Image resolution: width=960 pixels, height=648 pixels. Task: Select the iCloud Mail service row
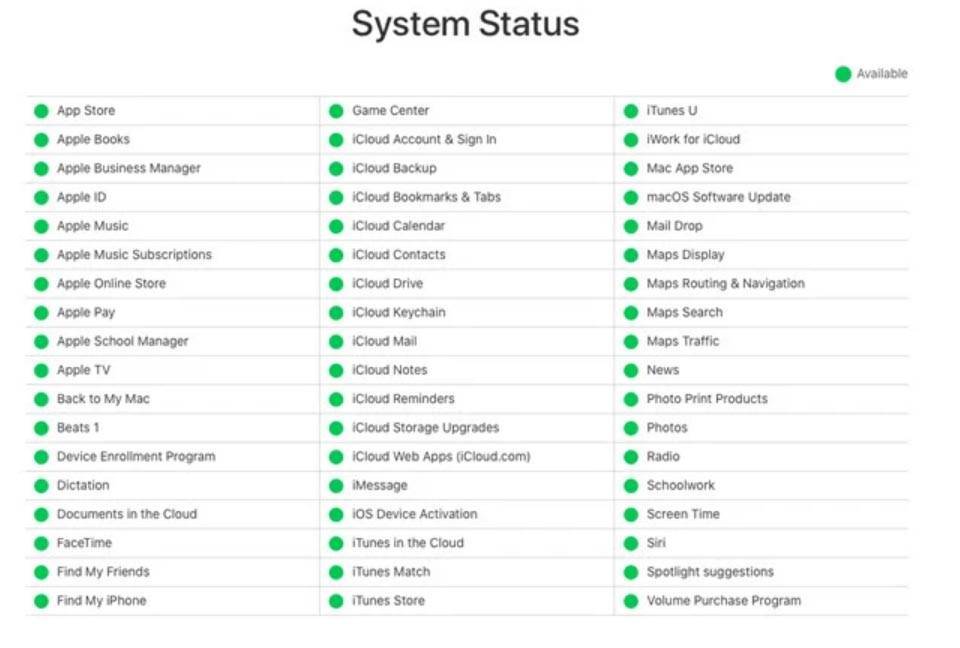(384, 341)
